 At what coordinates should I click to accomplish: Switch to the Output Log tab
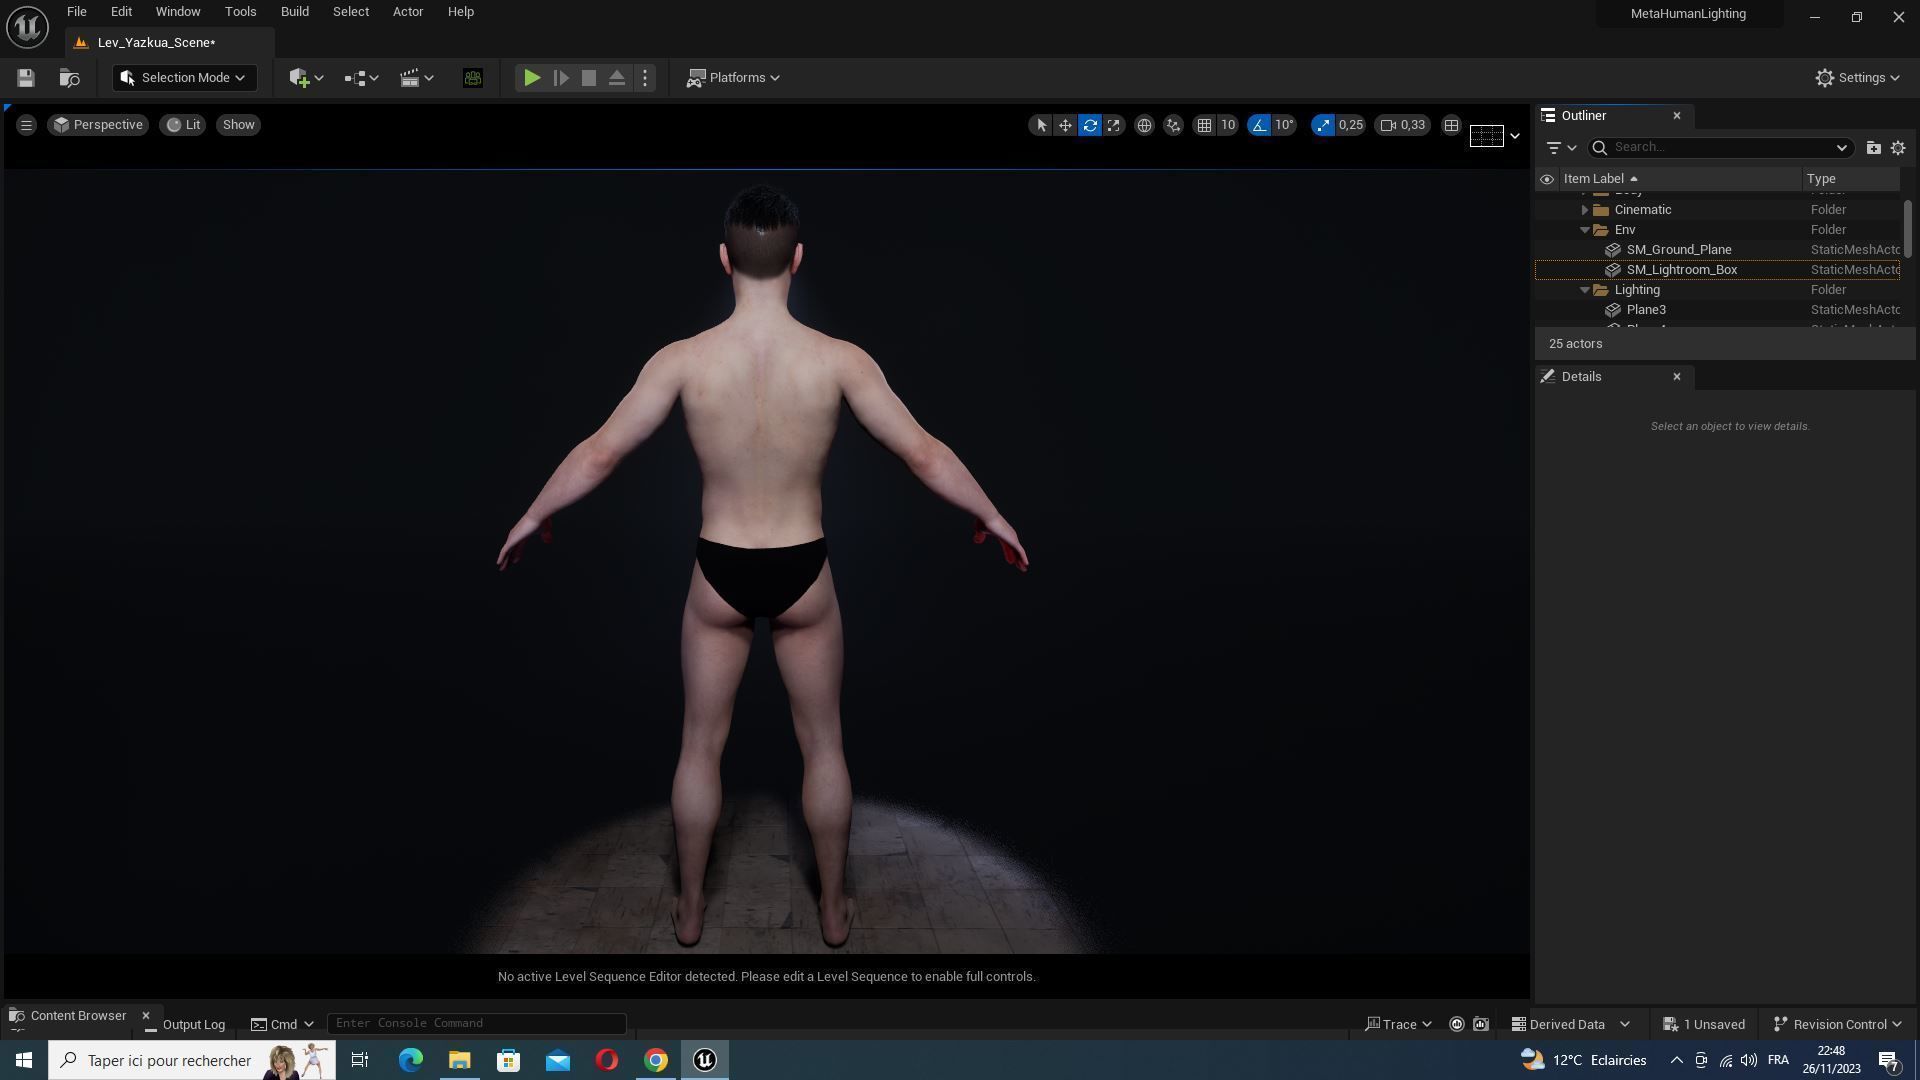click(186, 1024)
